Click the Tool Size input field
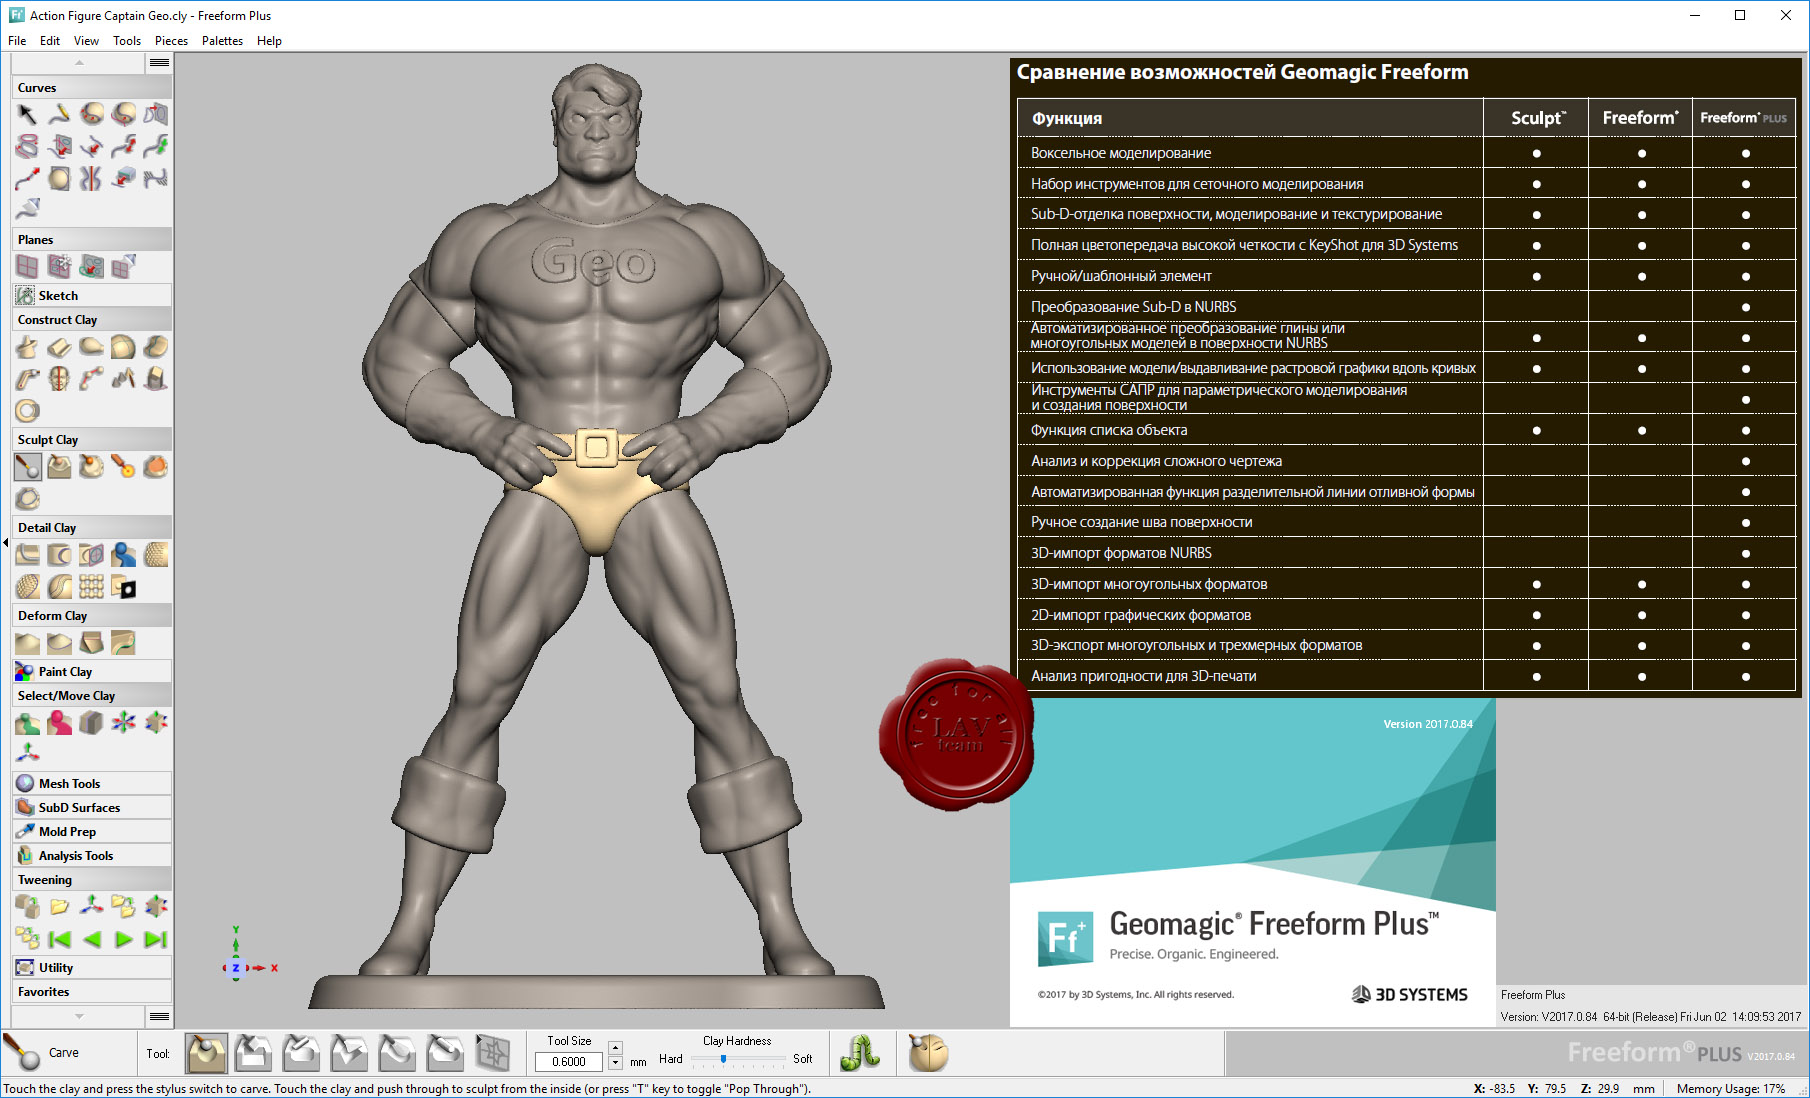The width and height of the screenshot is (1810, 1098). [569, 1062]
